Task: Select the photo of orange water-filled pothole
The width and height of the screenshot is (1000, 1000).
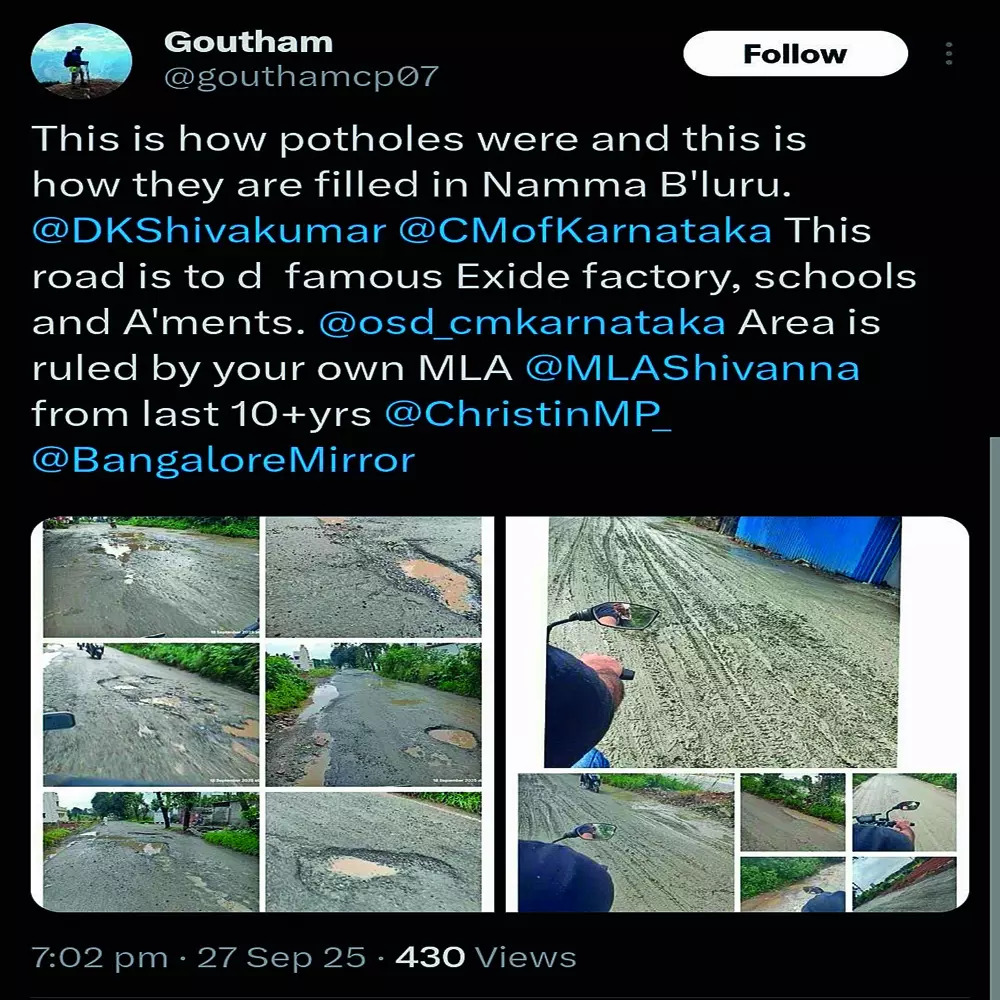Action: (373, 577)
